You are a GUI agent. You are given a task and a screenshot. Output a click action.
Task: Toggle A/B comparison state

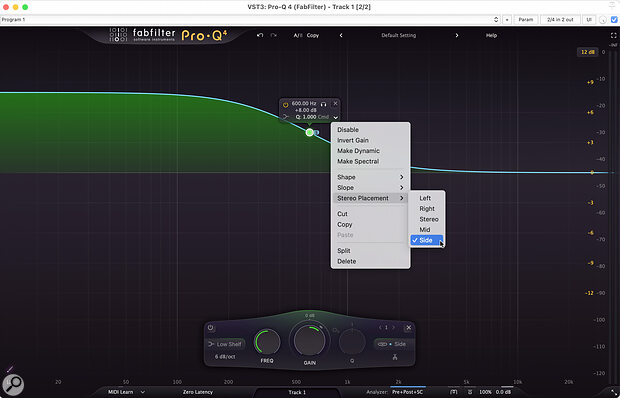pos(298,35)
